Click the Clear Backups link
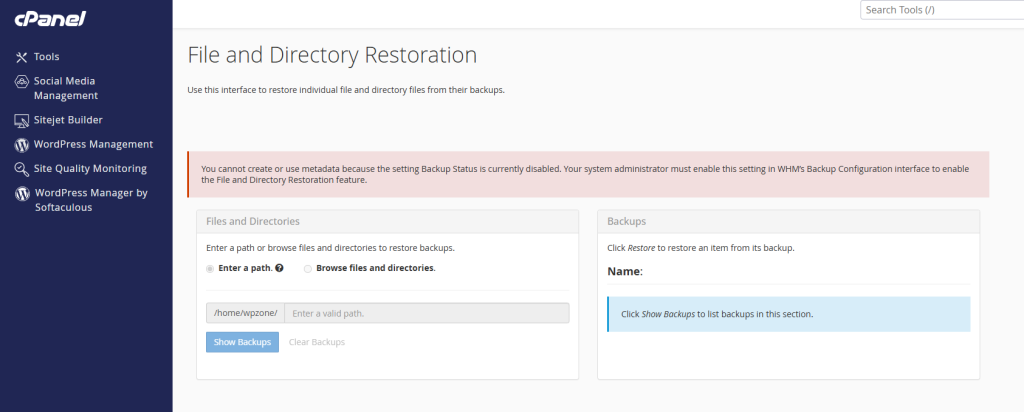This screenshot has width=1024, height=412. coord(317,342)
